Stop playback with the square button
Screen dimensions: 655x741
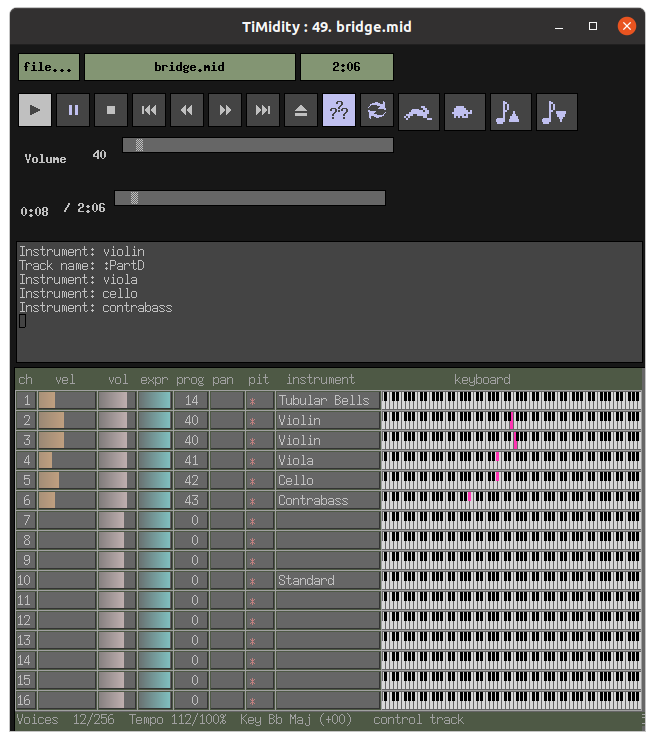tap(111, 110)
